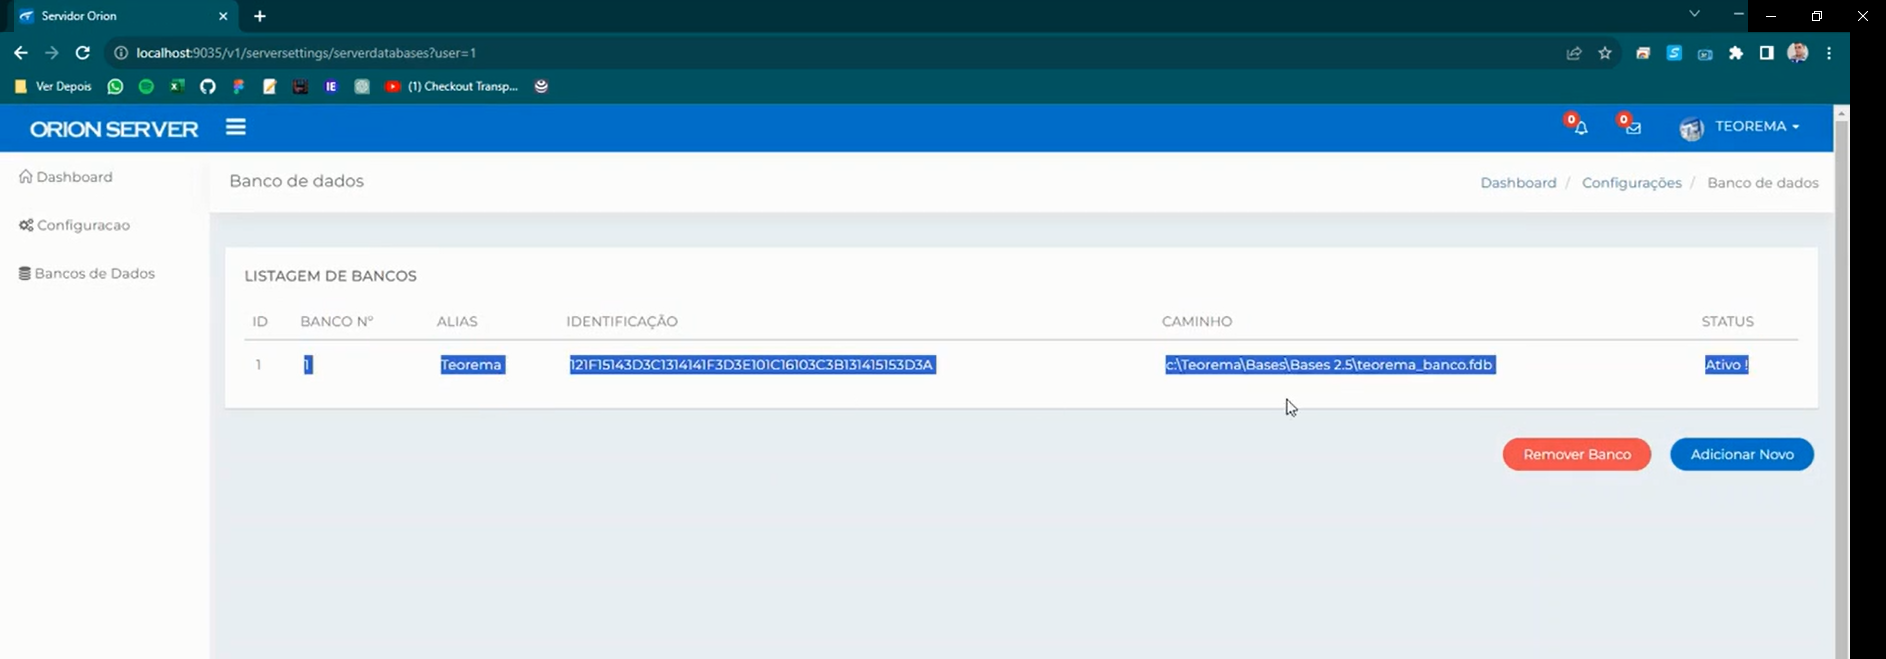Image resolution: width=1886 pixels, height=659 pixels.
Task: Click the Configurações breadcrumb link
Action: [1631, 183]
